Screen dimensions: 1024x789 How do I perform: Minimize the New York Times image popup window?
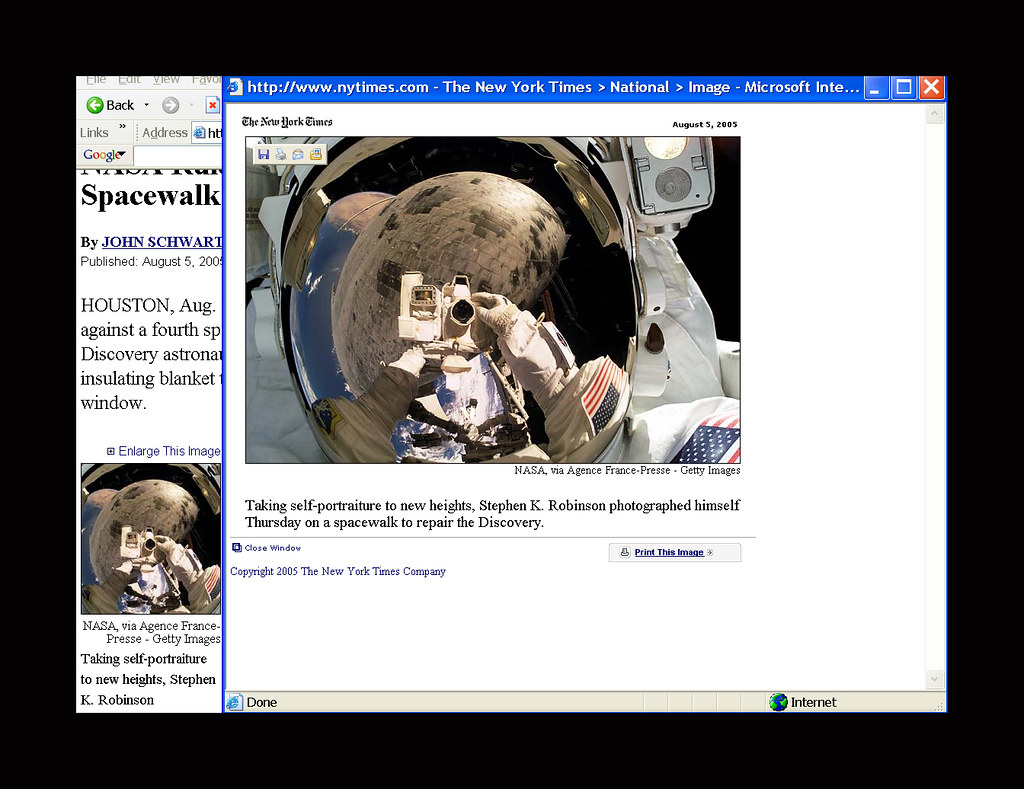[x=876, y=87]
